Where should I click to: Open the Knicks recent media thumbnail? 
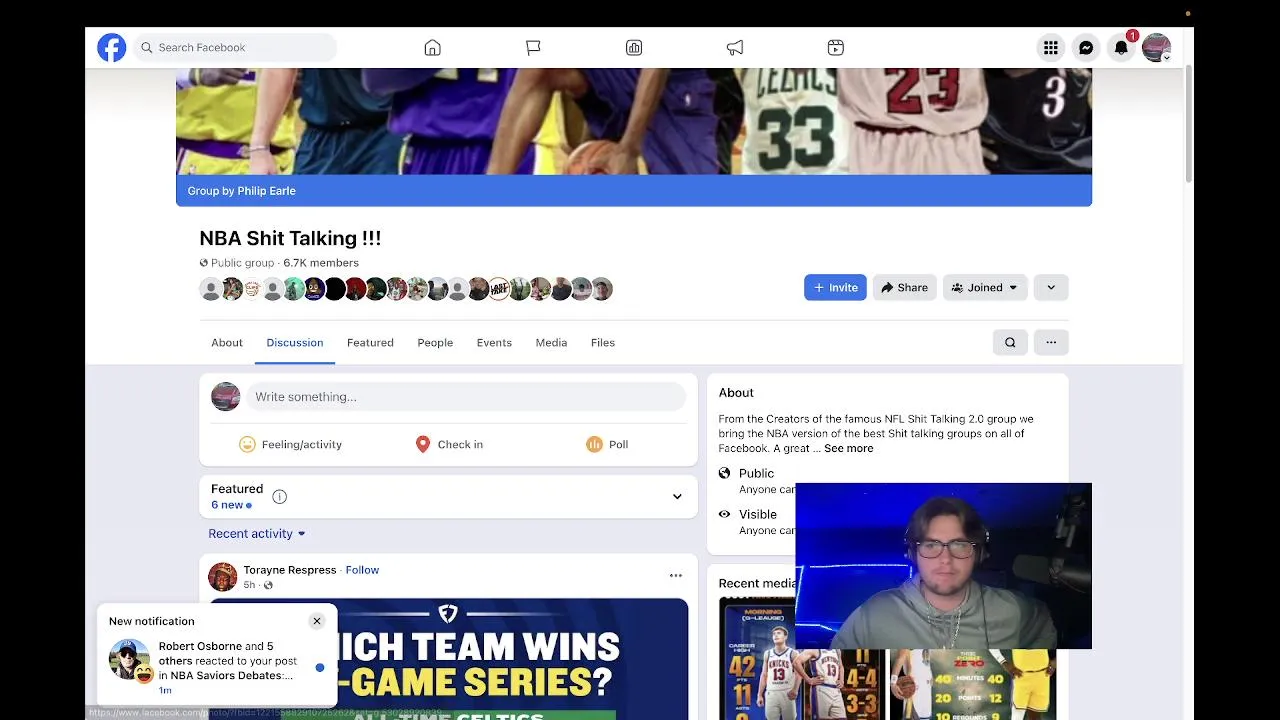tap(801, 658)
